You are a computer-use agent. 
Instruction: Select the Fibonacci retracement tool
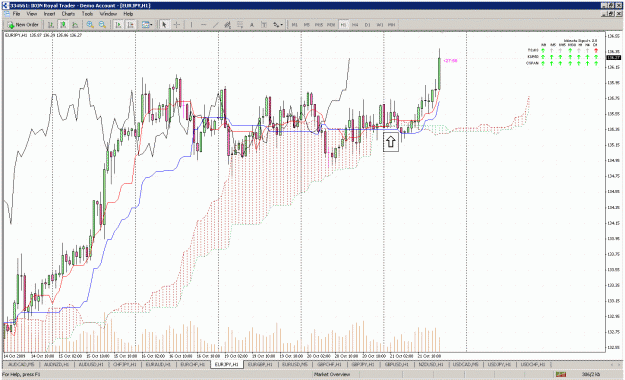tap(240, 25)
